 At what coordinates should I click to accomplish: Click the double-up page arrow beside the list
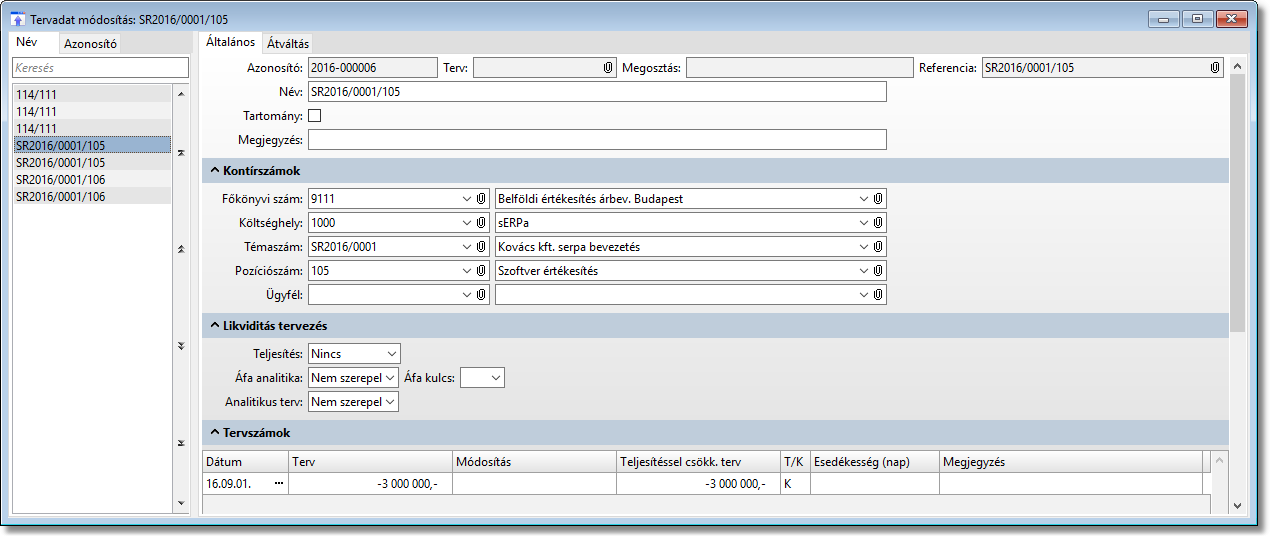(x=180, y=248)
